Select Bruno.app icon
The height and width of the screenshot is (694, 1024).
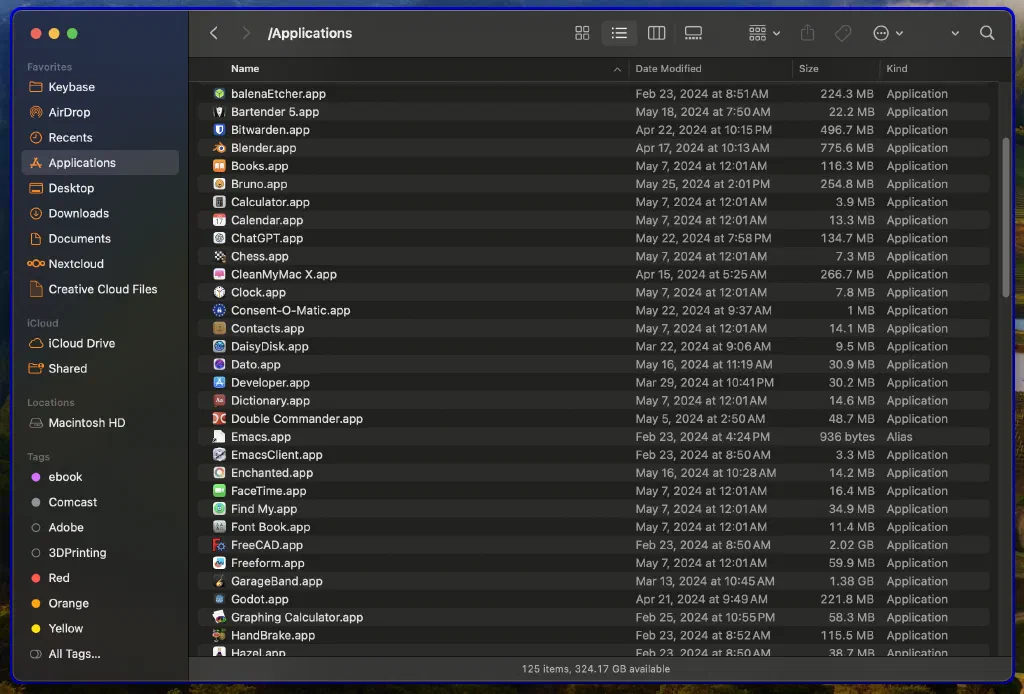(x=219, y=184)
